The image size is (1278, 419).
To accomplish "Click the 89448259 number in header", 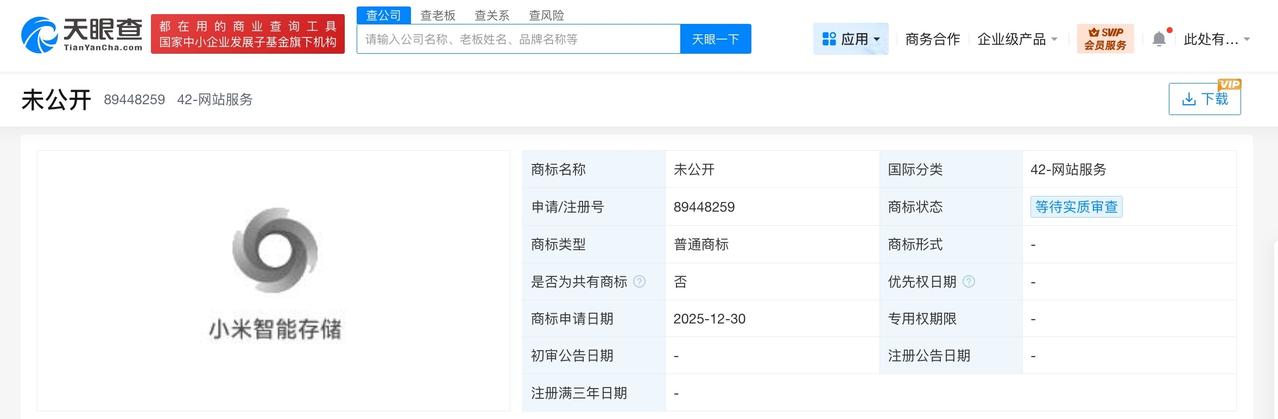I will pyautogui.click(x=134, y=99).
